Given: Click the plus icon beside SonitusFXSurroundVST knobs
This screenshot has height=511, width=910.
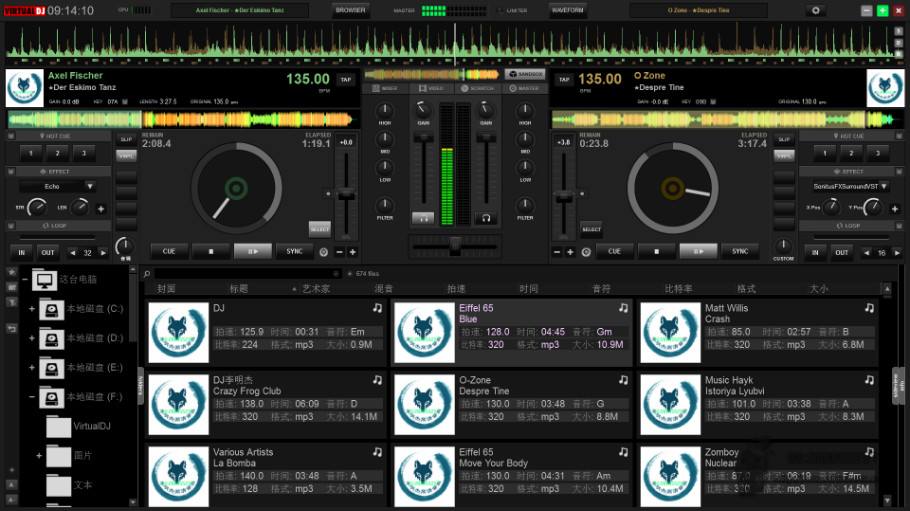Looking at the screenshot, I should [x=894, y=208].
